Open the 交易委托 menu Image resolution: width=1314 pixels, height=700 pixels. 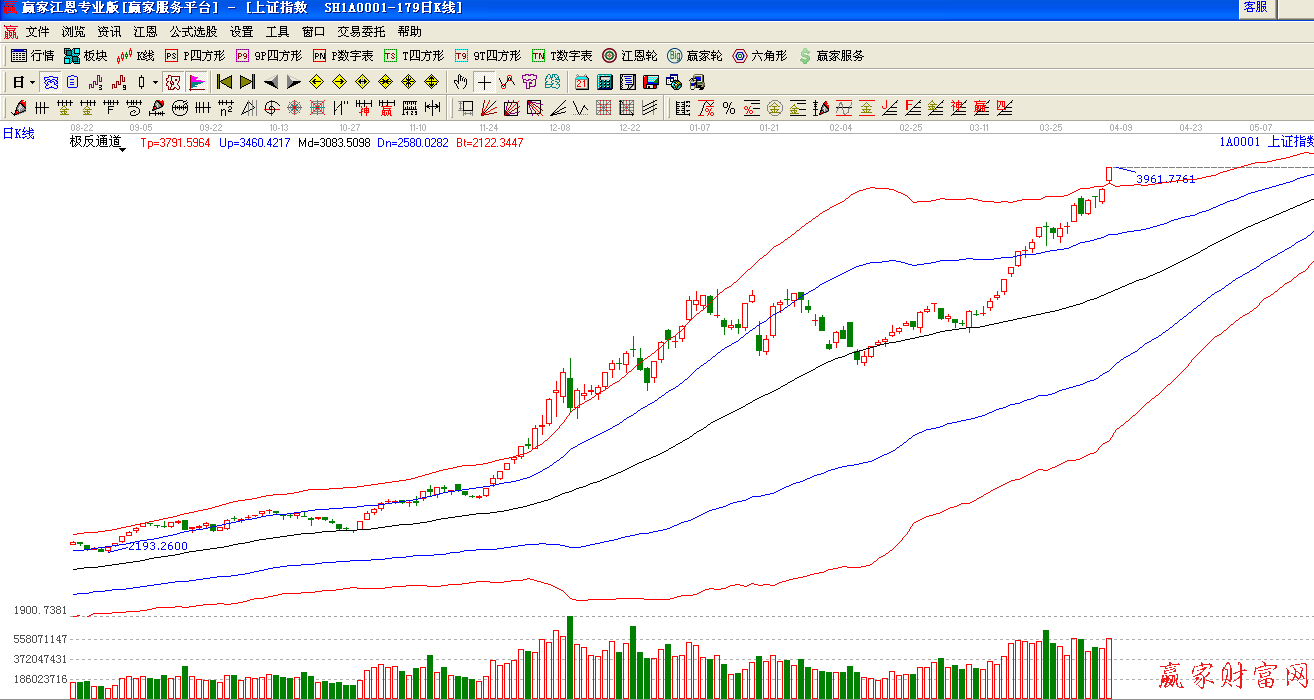tap(360, 32)
